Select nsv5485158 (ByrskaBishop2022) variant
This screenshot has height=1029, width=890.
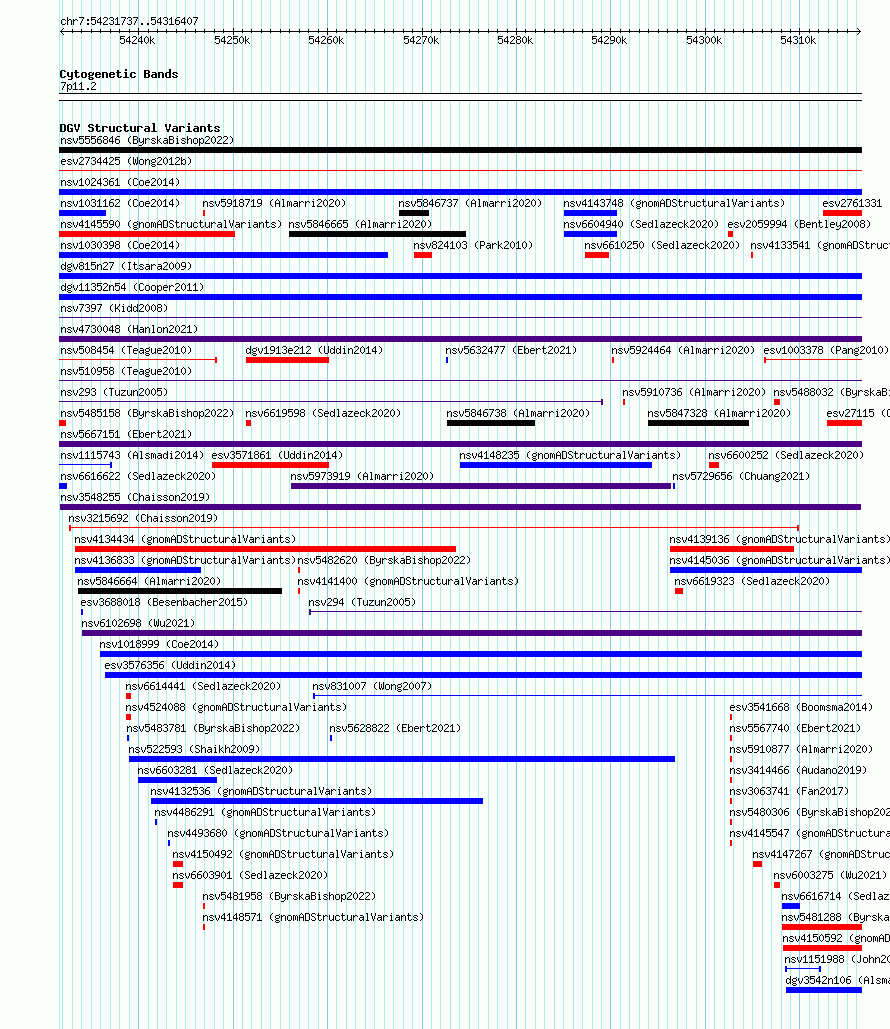(x=147, y=413)
